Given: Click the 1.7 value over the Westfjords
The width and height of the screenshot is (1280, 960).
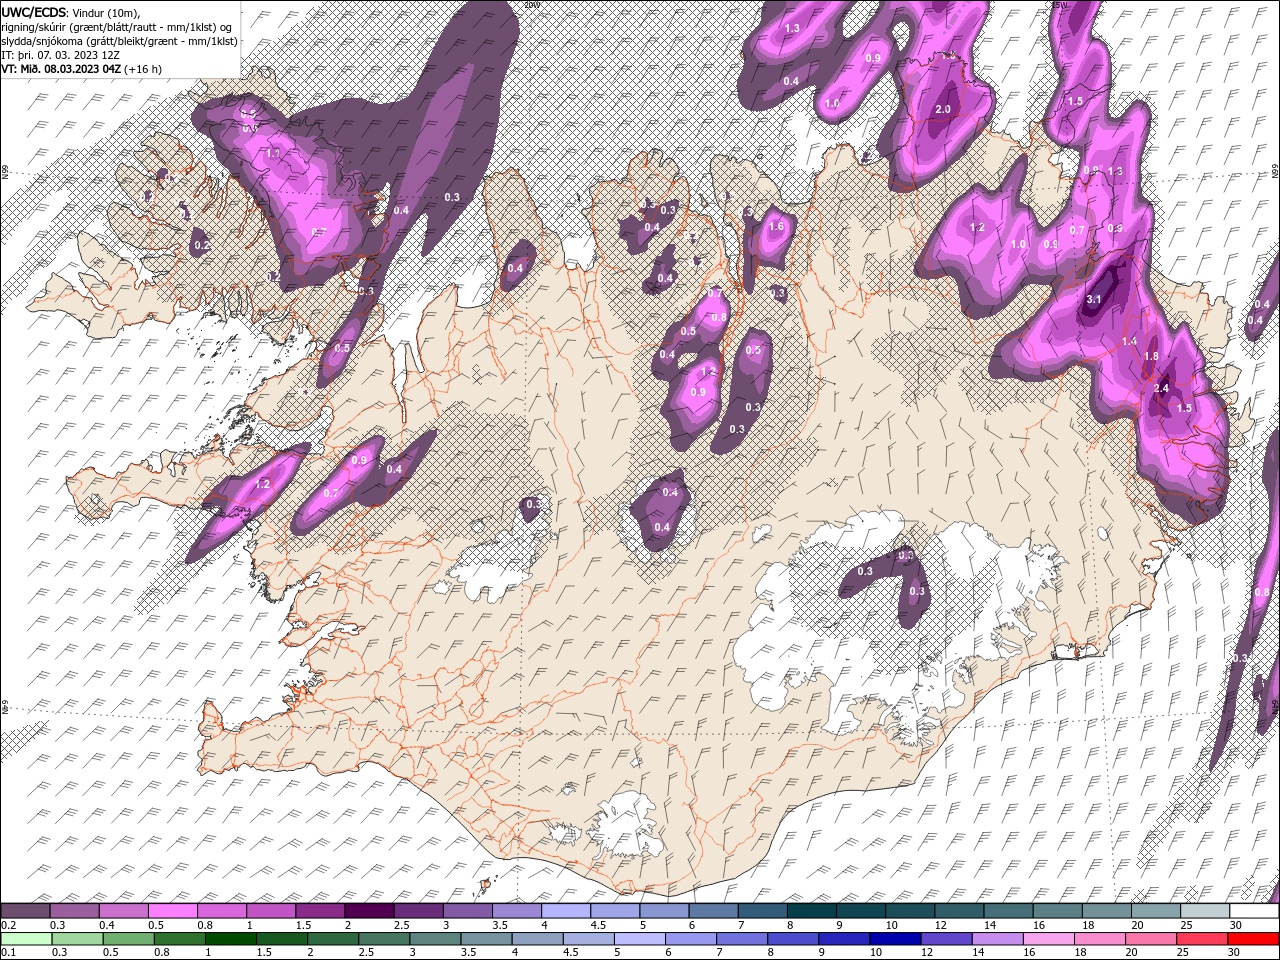Looking at the screenshot, I should click(x=273, y=154).
